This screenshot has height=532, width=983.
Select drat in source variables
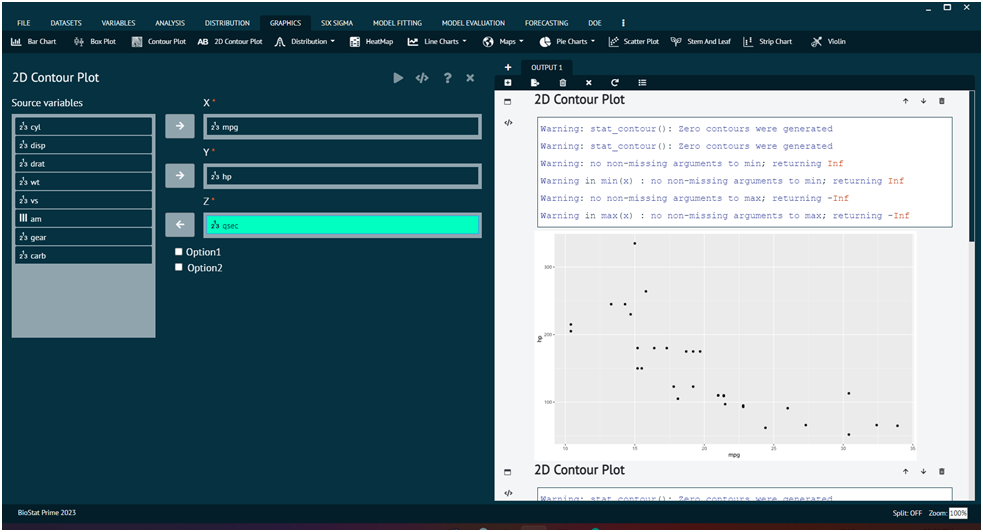coord(83,164)
